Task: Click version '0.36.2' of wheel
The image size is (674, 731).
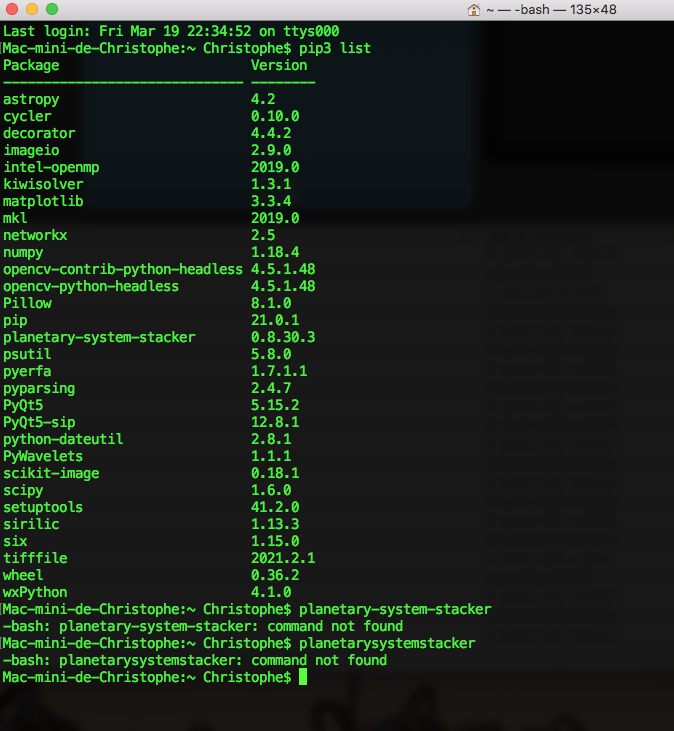Action: click(x=275, y=575)
